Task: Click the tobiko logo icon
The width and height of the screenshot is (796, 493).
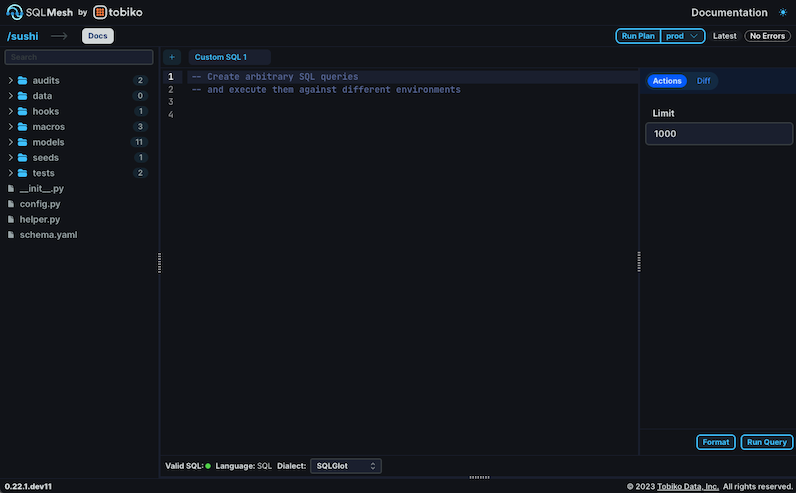Action: click(x=100, y=12)
